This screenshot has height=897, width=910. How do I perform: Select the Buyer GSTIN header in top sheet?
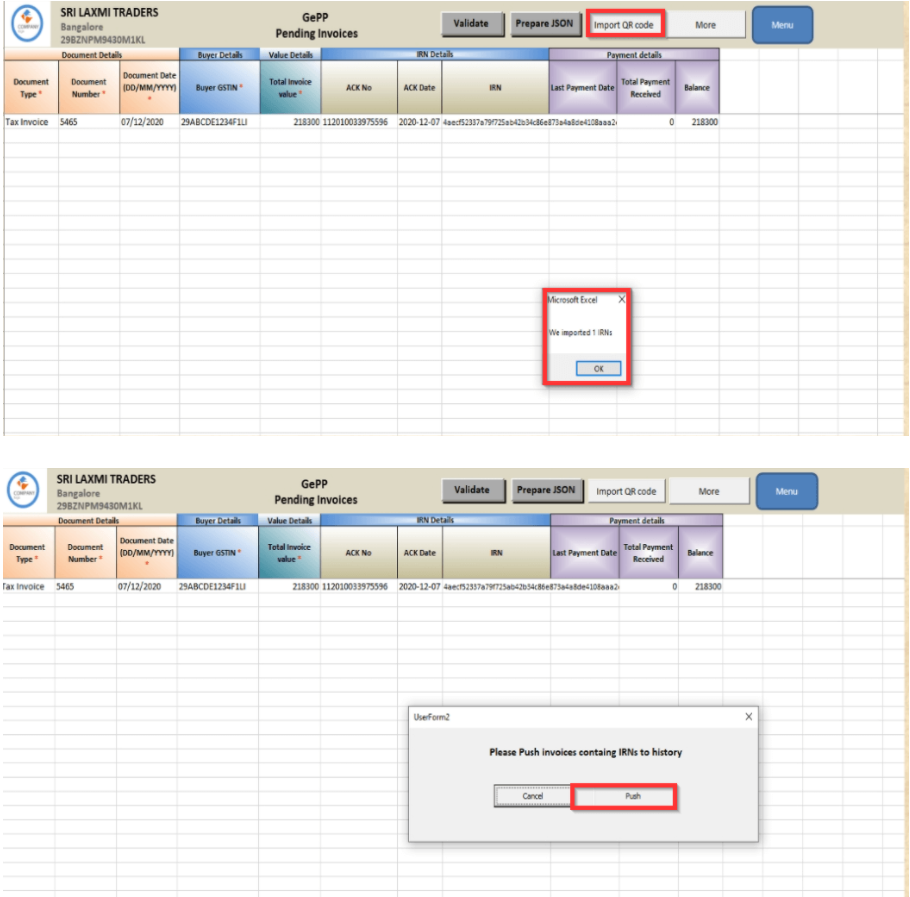219,88
